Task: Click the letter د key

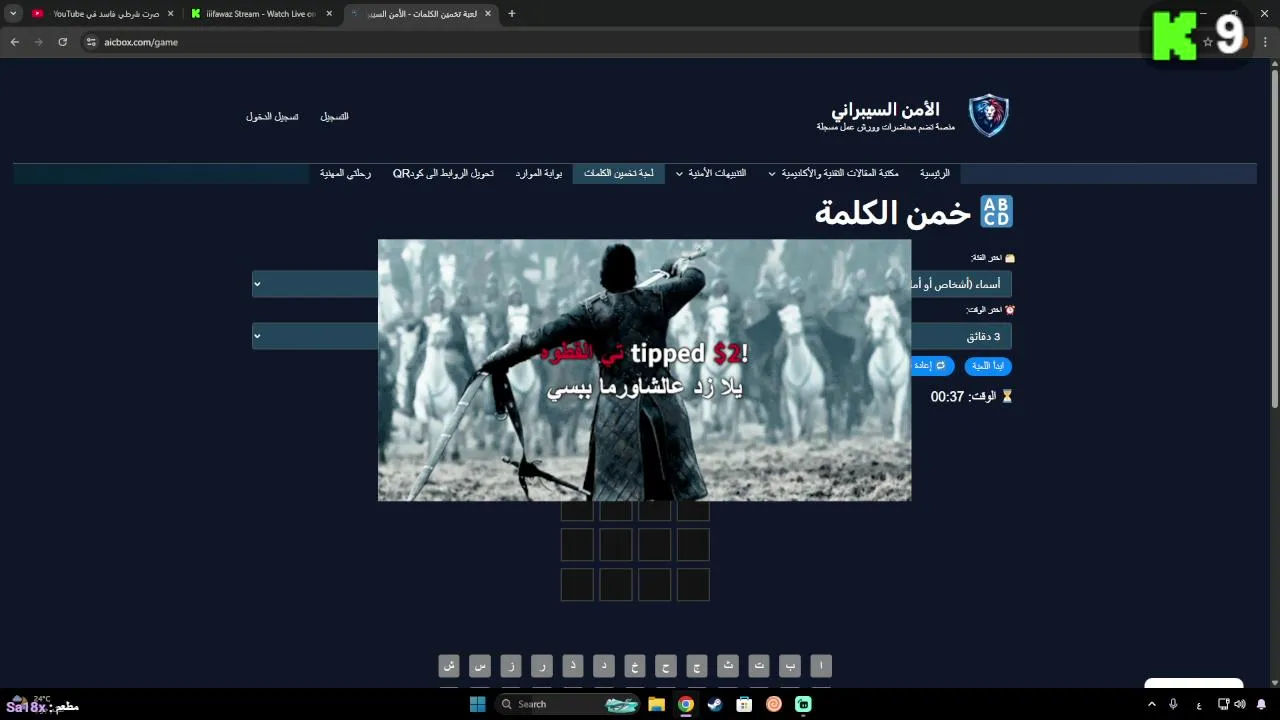Action: [604, 666]
